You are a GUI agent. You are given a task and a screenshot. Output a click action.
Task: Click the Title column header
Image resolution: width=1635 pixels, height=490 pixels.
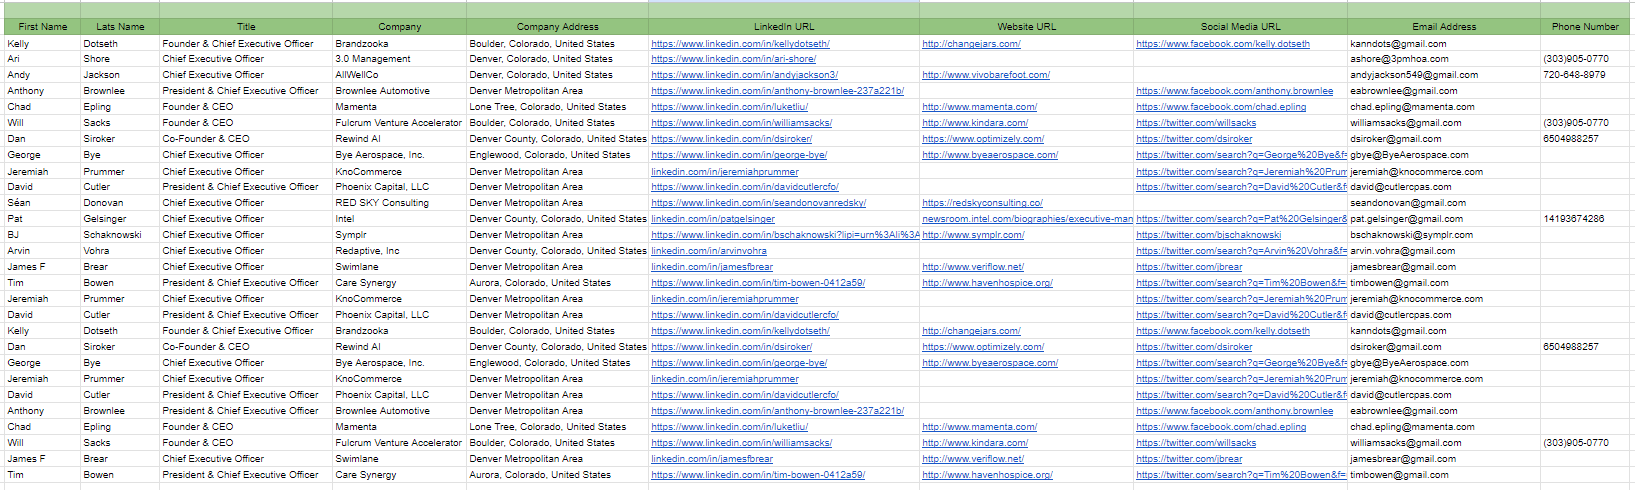click(246, 27)
